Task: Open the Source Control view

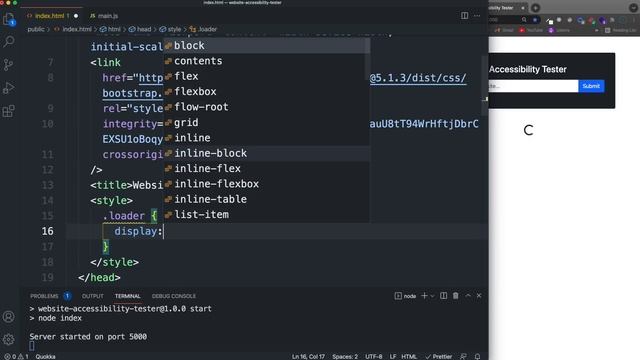Action: (x=9, y=64)
